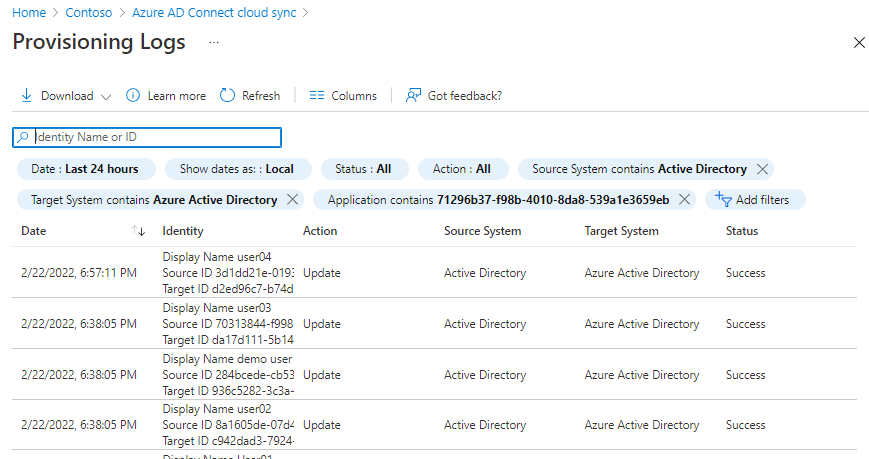Click the Got feedback icon
The image size is (869, 459).
point(413,96)
